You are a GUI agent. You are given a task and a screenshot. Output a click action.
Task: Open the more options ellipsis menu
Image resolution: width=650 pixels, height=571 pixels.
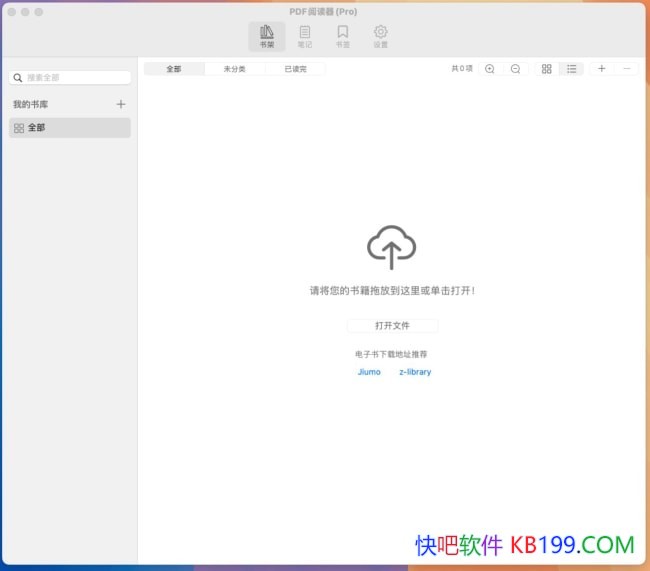click(x=627, y=69)
